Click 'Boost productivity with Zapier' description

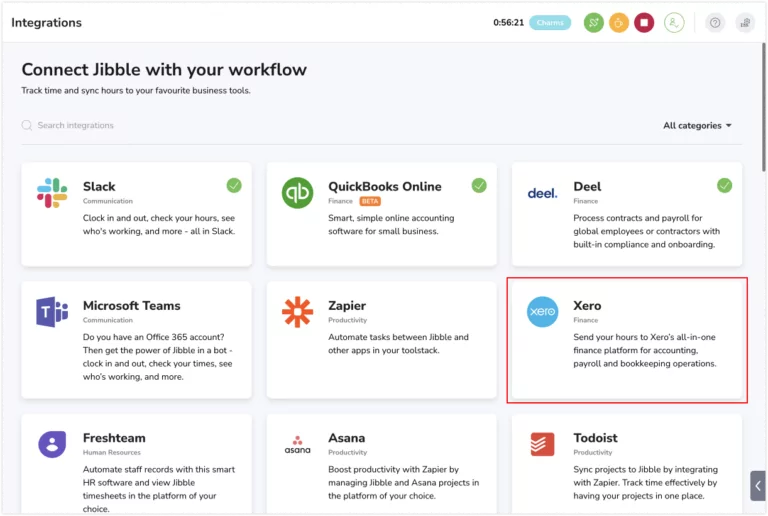tap(404, 483)
